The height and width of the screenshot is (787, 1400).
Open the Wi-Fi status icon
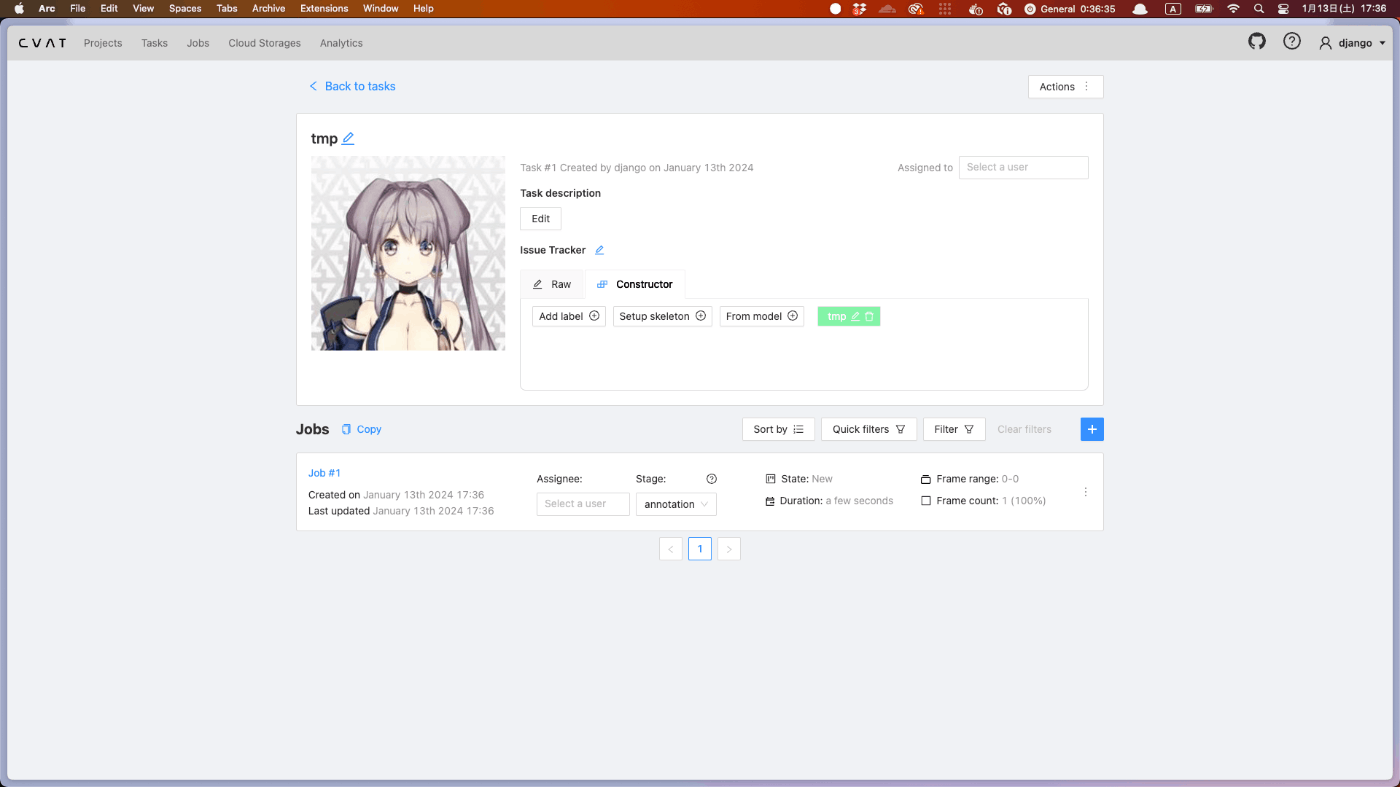coord(1233,8)
